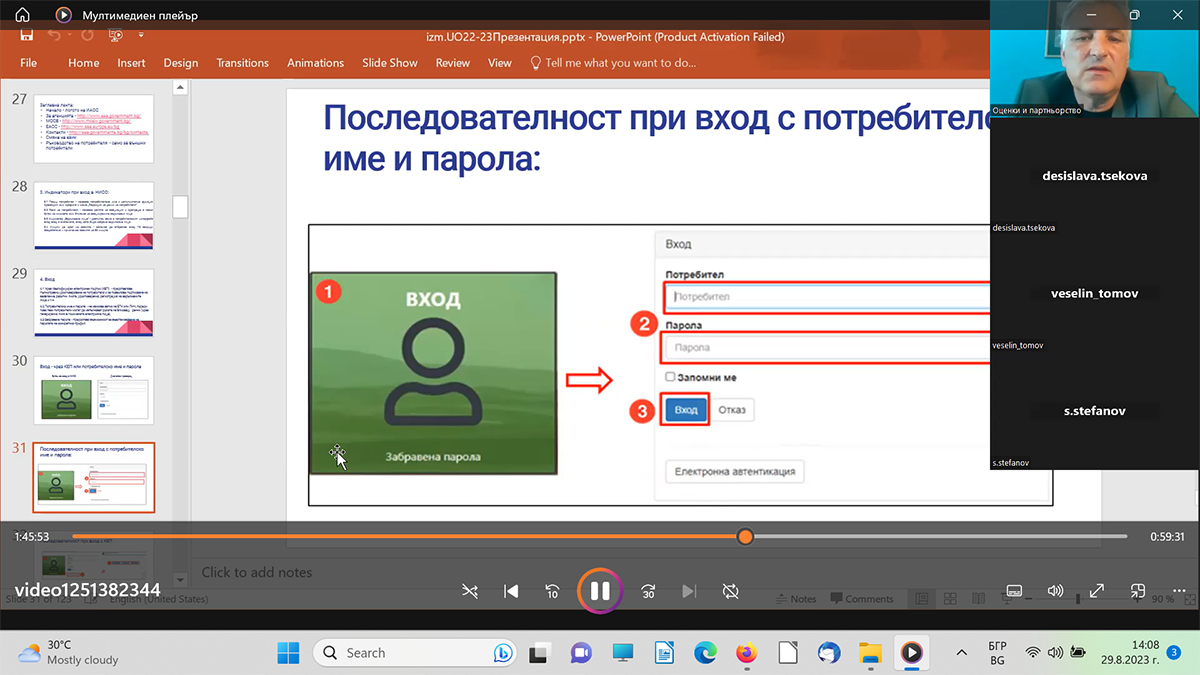The height and width of the screenshot is (675, 1200).
Task: Switch the player to full screen
Action: (x=1096, y=591)
